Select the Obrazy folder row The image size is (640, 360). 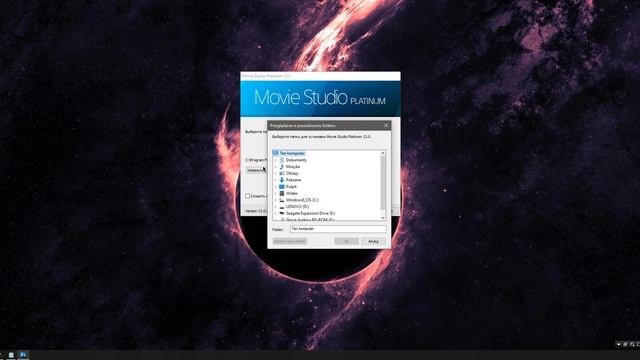click(292, 173)
